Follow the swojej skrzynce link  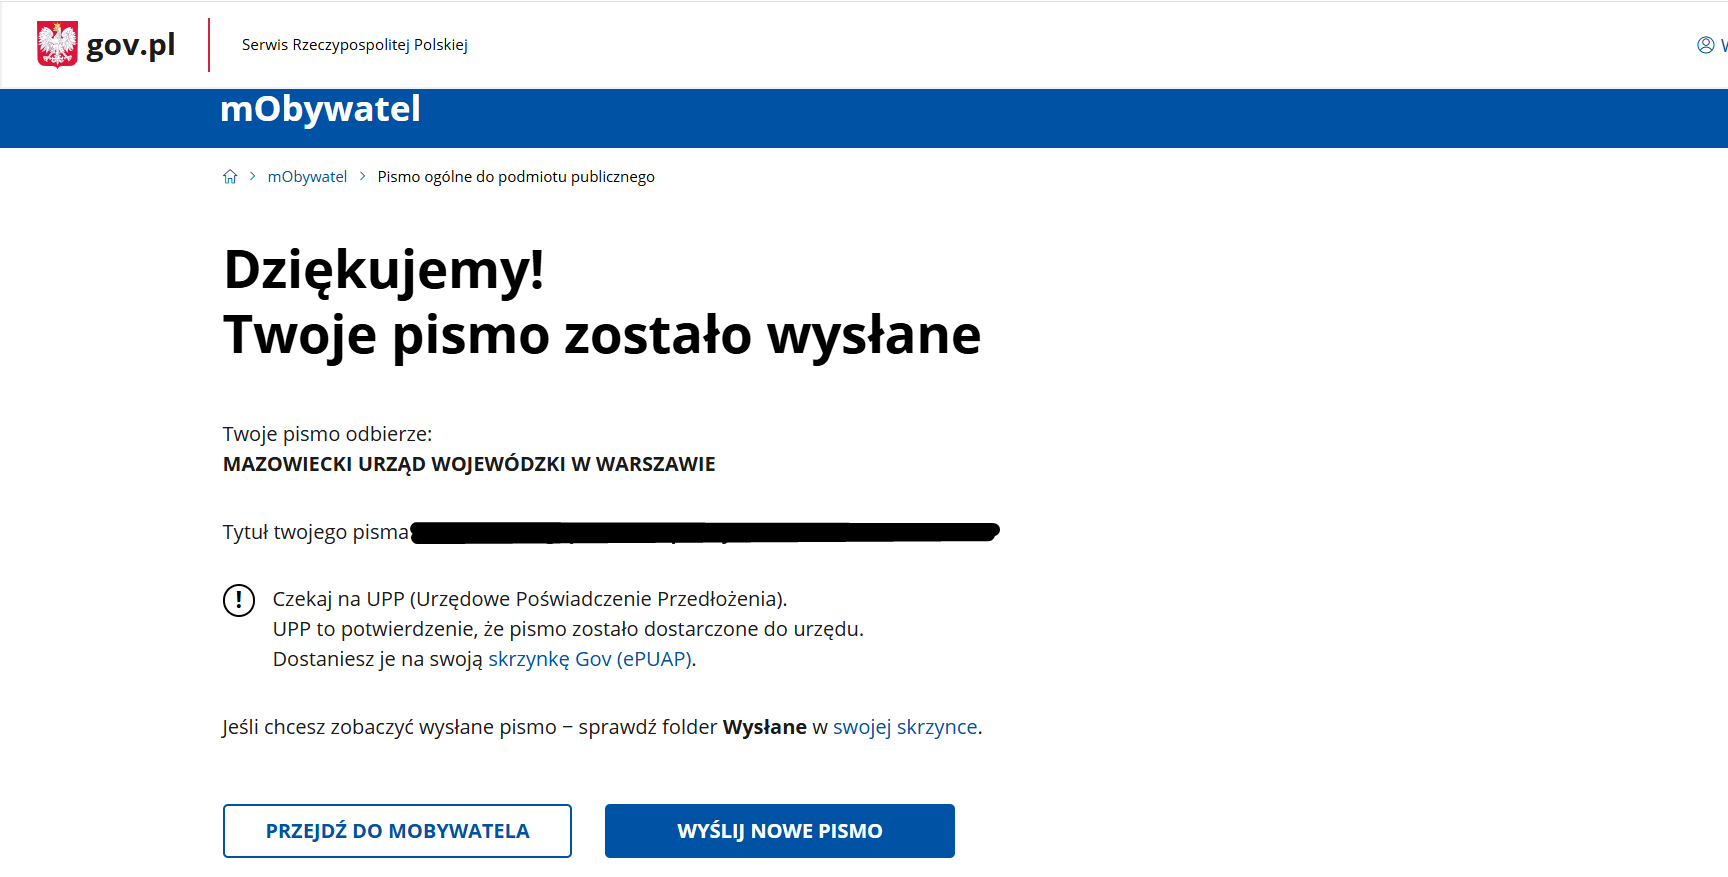click(904, 727)
